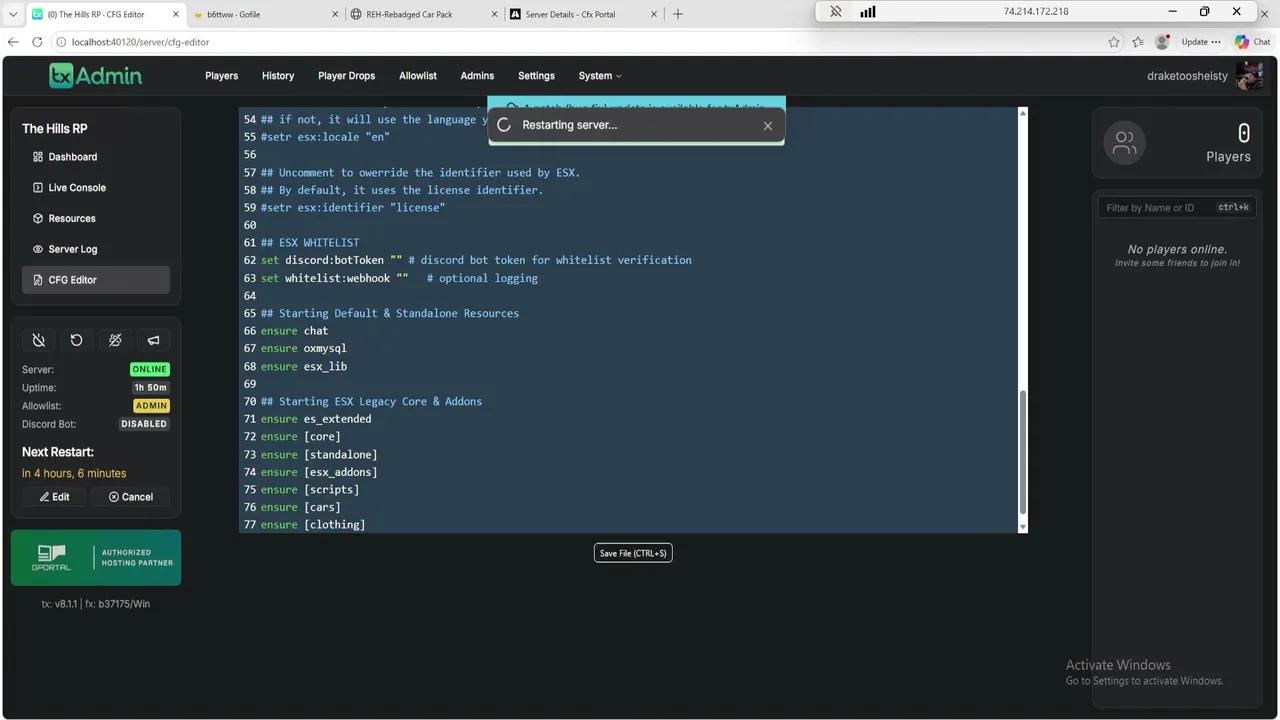Open the Allowlist menu
The image size is (1280, 720).
tap(418, 76)
